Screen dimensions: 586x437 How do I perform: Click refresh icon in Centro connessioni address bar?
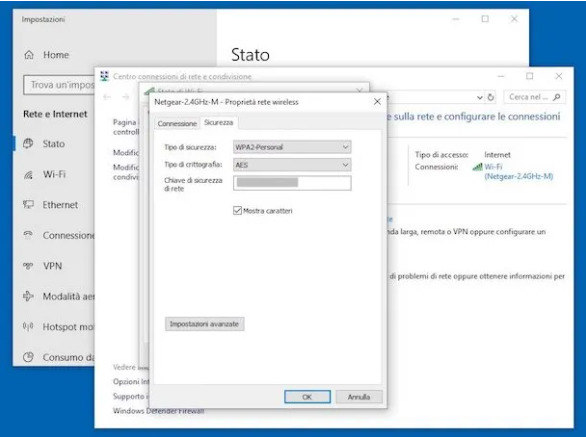[x=490, y=97]
